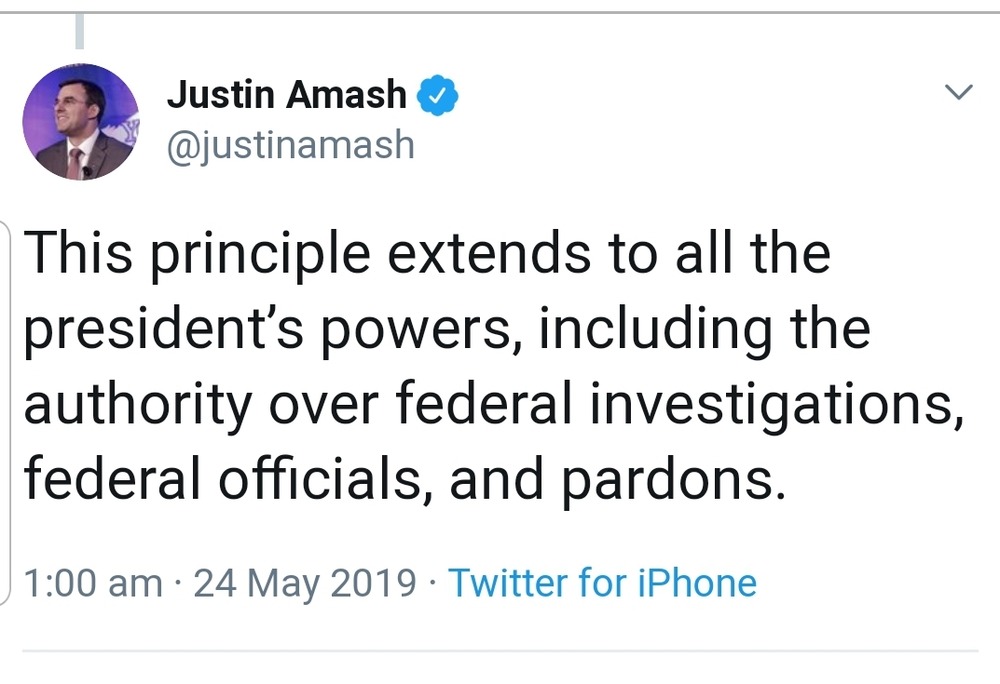Click the @justinamash handle
Image resolution: width=1000 pixels, height=684 pixels.
(290, 145)
